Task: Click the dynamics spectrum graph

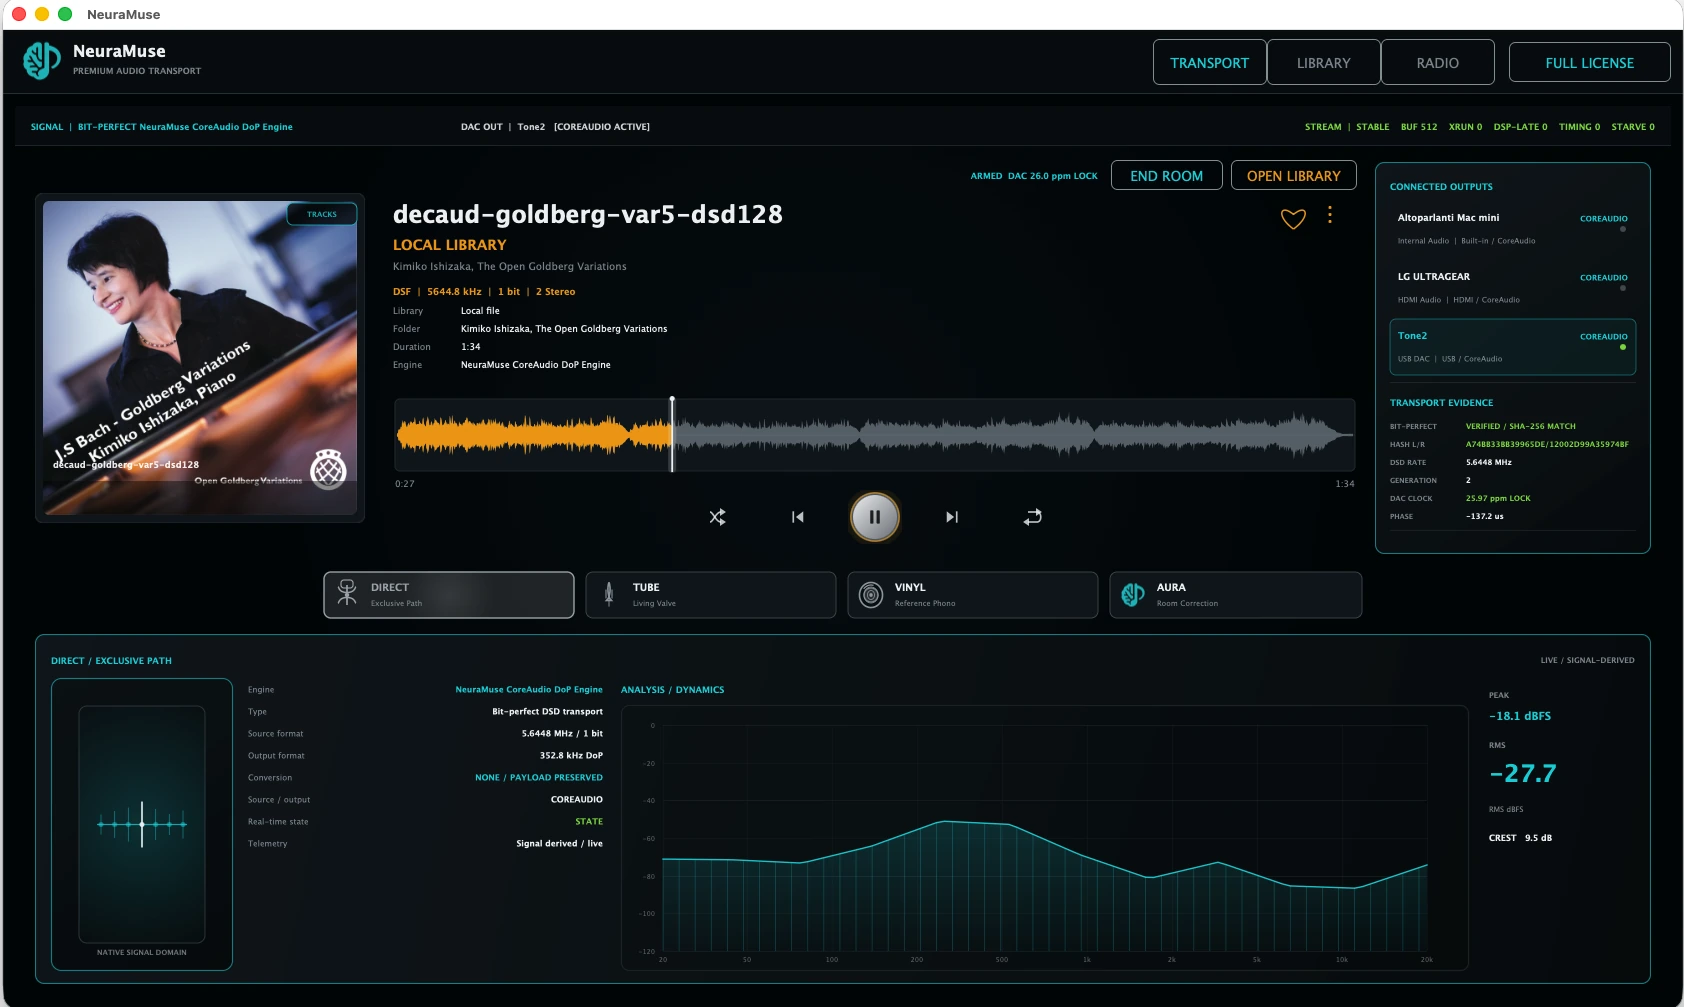Action: pyautogui.click(x=1045, y=838)
